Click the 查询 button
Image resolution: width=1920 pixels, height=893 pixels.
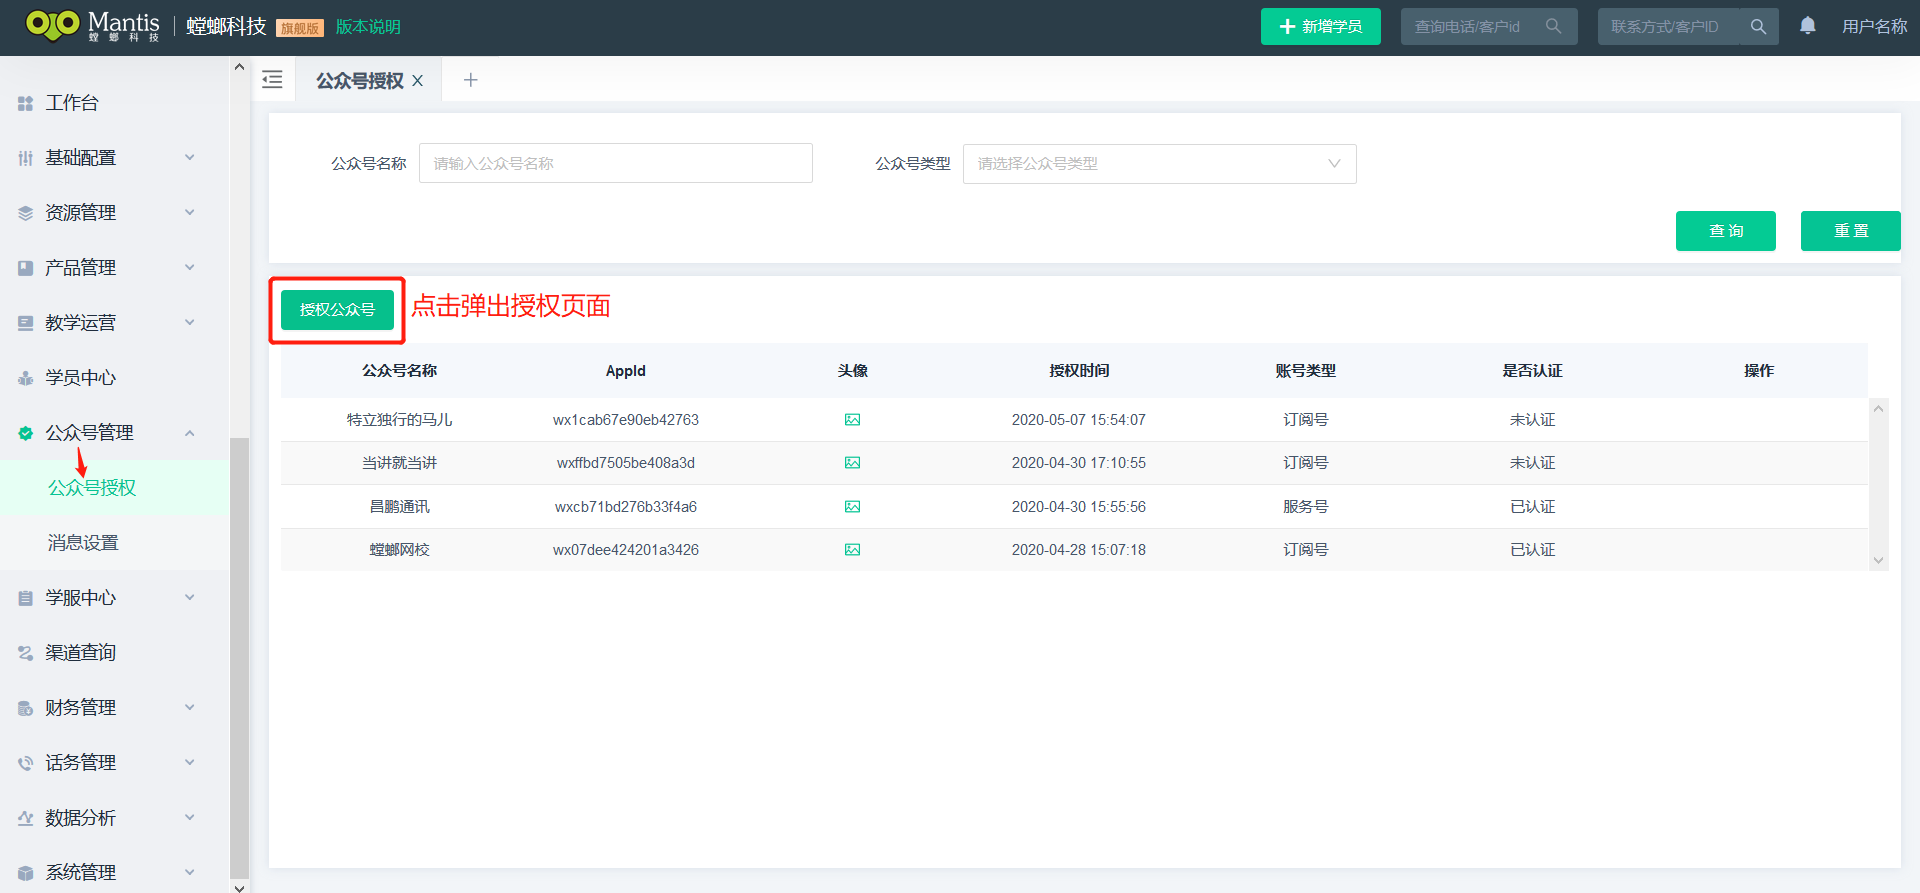pos(1725,231)
